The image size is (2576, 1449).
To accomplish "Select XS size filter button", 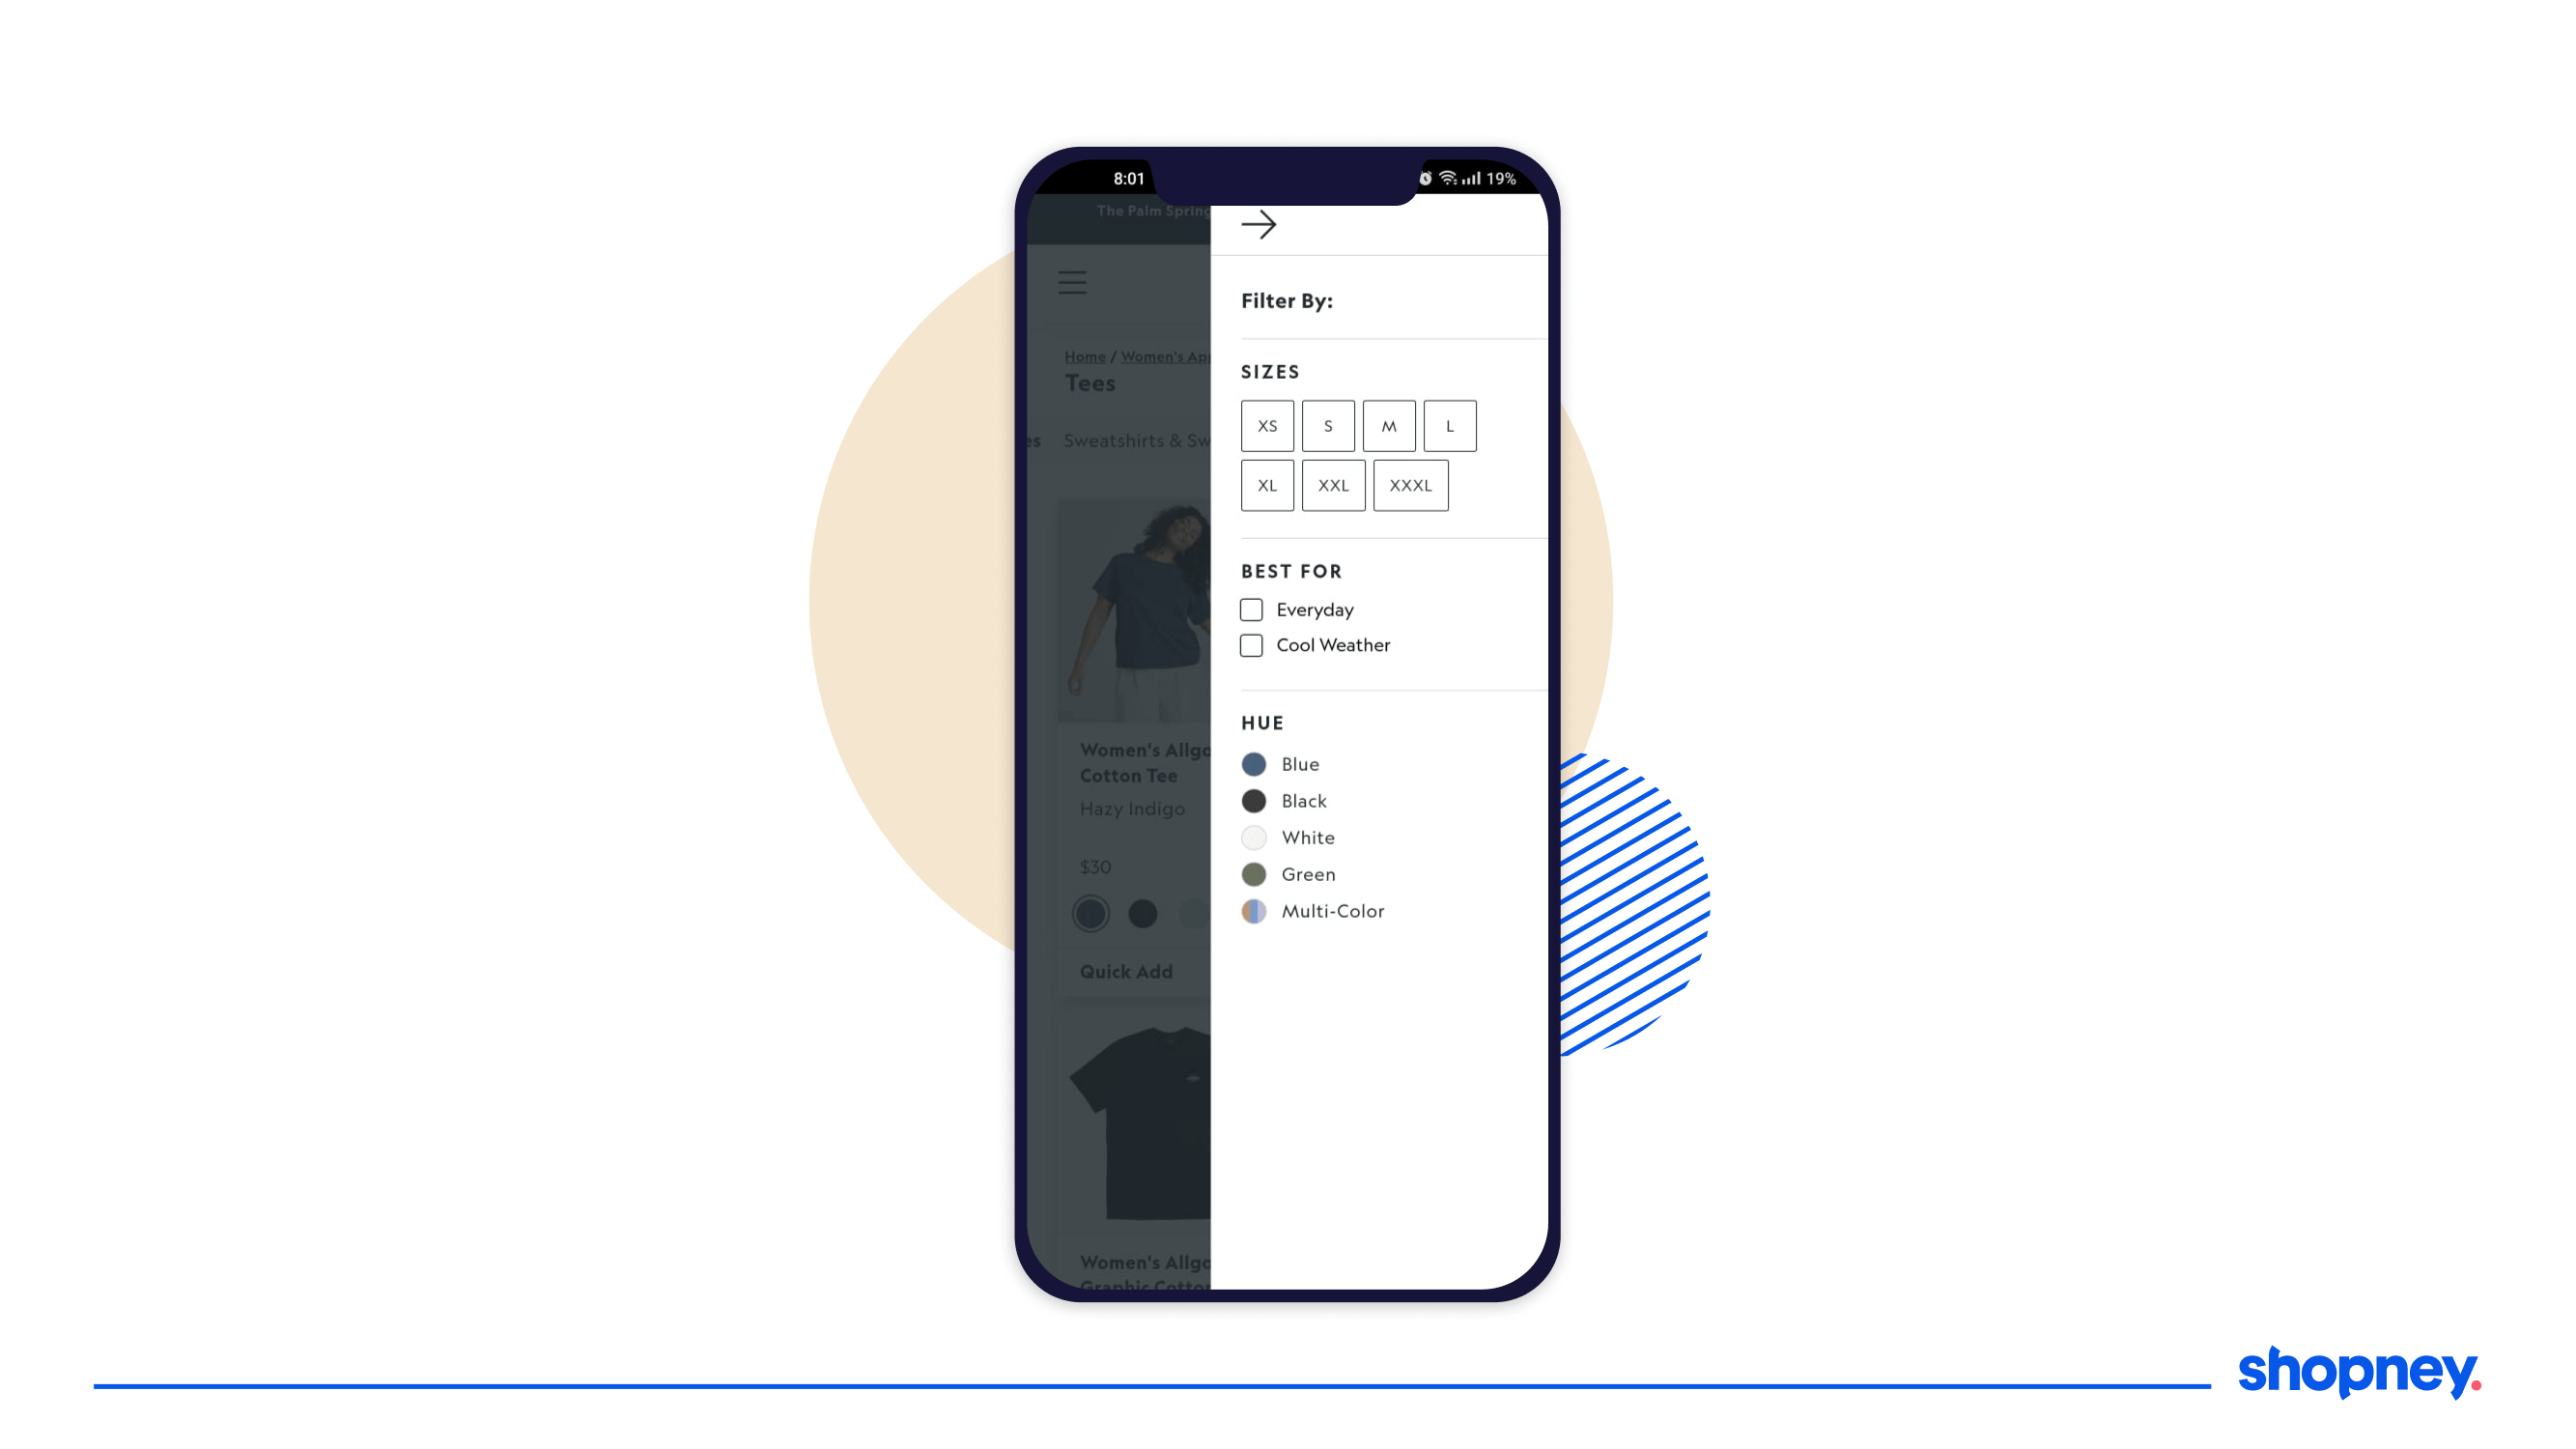I will pos(1267,426).
